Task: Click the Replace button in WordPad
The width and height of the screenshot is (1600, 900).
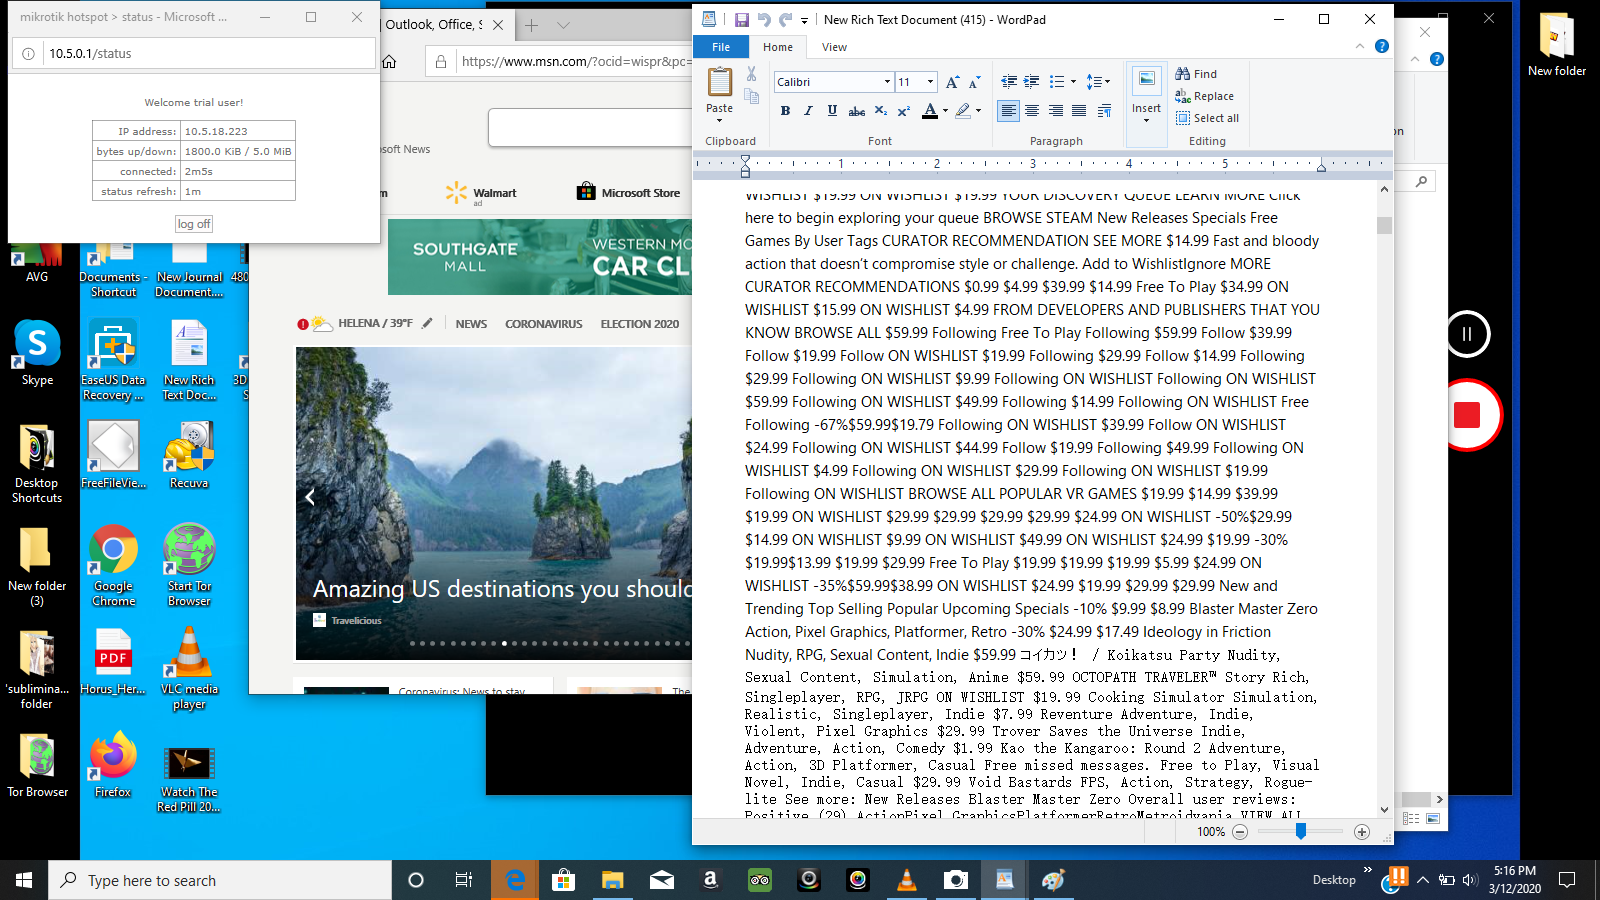Action: point(1204,96)
